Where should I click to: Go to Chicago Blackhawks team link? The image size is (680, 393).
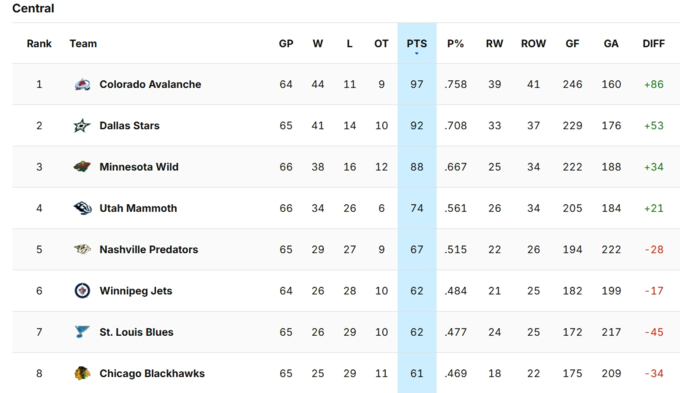pyautogui.click(x=152, y=373)
